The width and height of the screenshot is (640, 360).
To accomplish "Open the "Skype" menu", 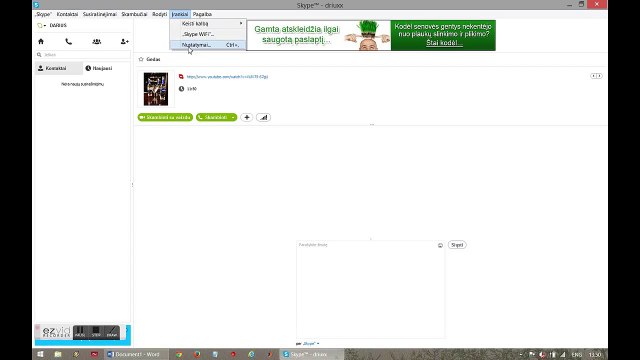I will click(43, 14).
